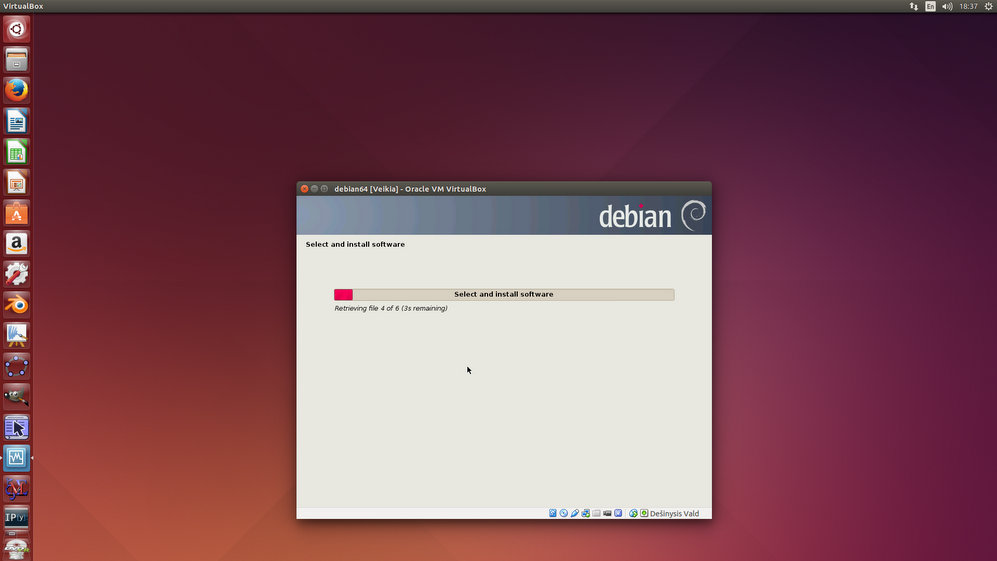Image resolution: width=997 pixels, height=561 pixels.
Task: Click the optical disk icon in VM status bar
Action: [x=564, y=513]
